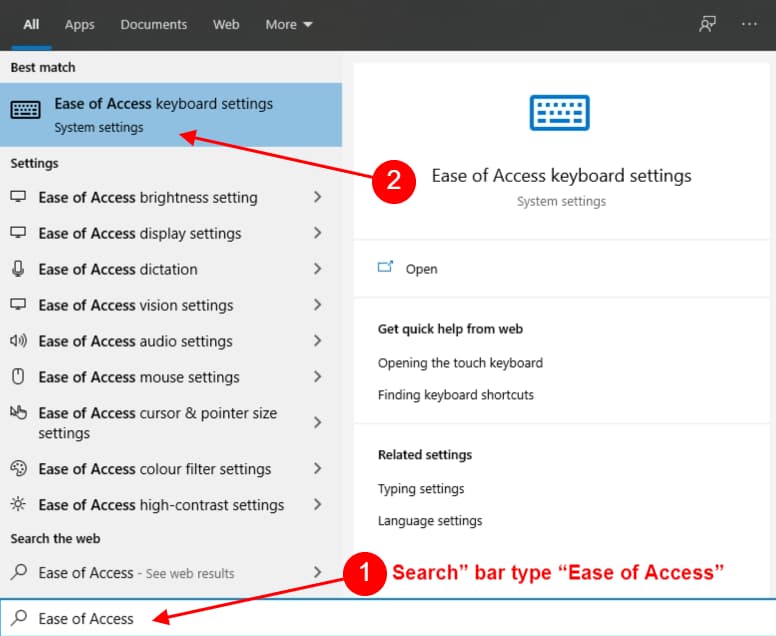The width and height of the screenshot is (776, 636).
Task: Open Typing settings related link
Action: (x=421, y=489)
